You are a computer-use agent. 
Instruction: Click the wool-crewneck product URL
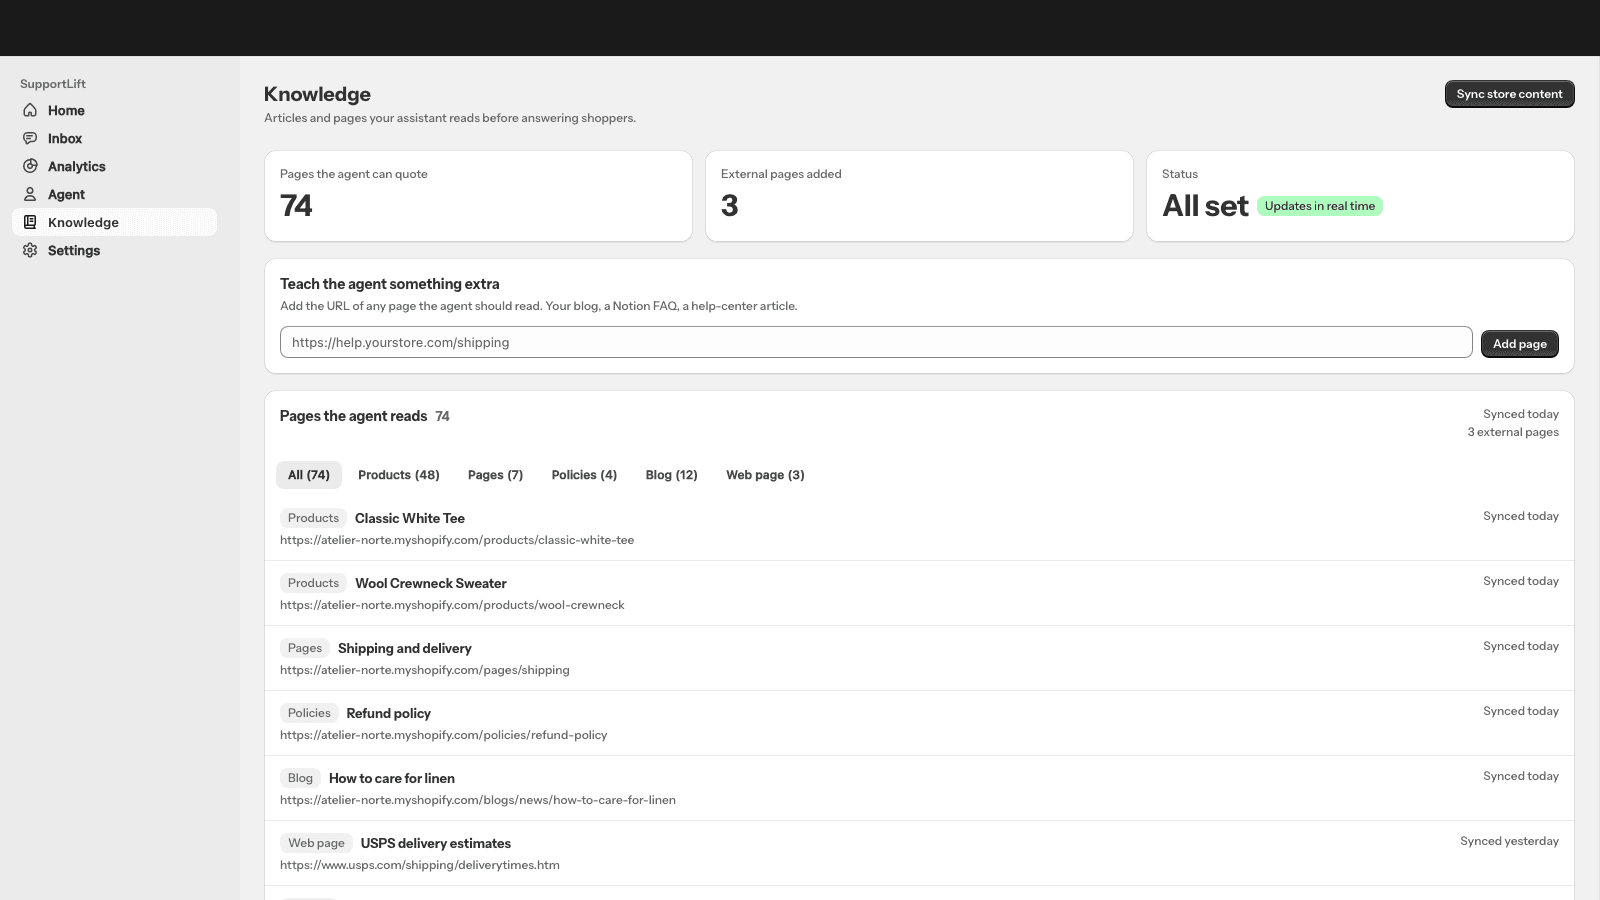coord(452,605)
